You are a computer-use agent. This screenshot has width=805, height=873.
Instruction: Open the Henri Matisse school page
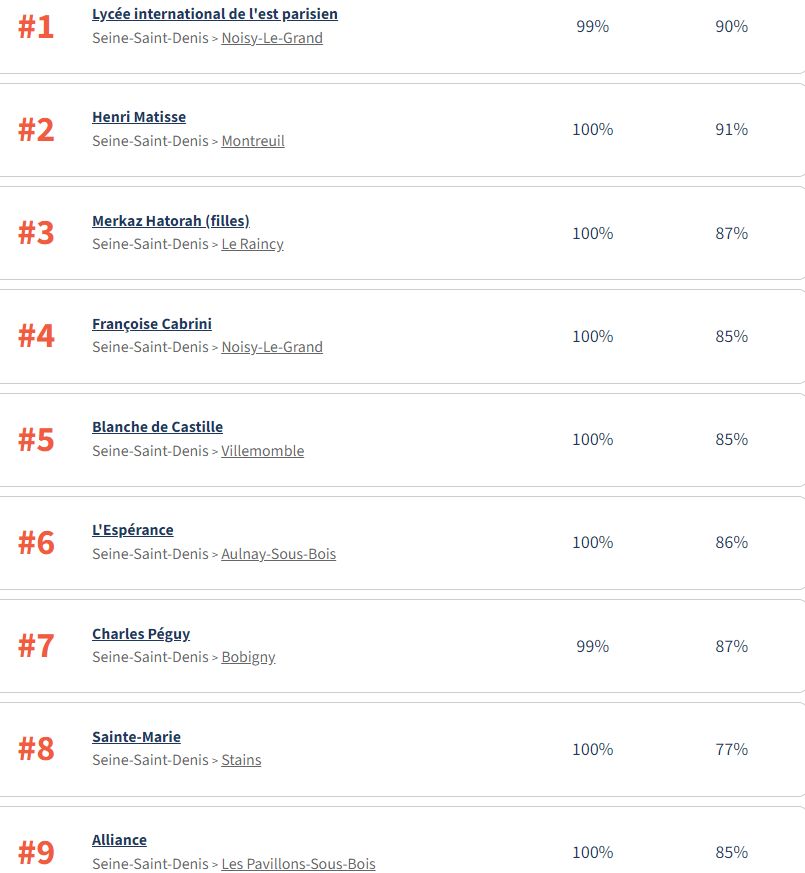[139, 117]
